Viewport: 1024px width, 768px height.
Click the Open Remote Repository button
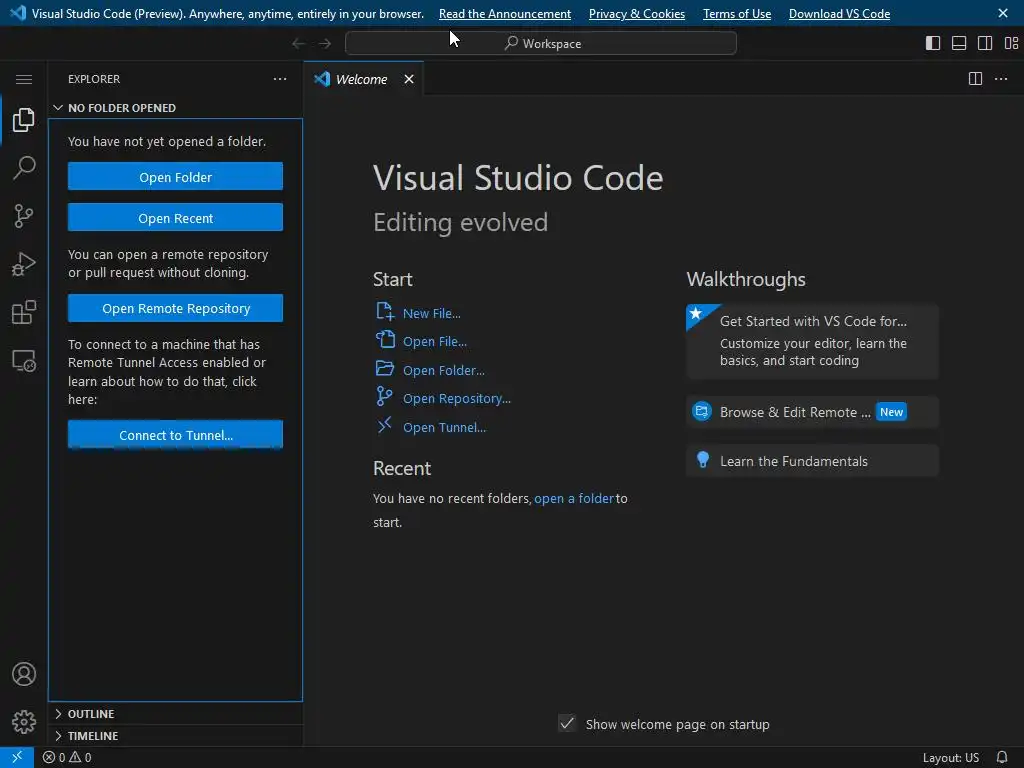(x=175, y=308)
